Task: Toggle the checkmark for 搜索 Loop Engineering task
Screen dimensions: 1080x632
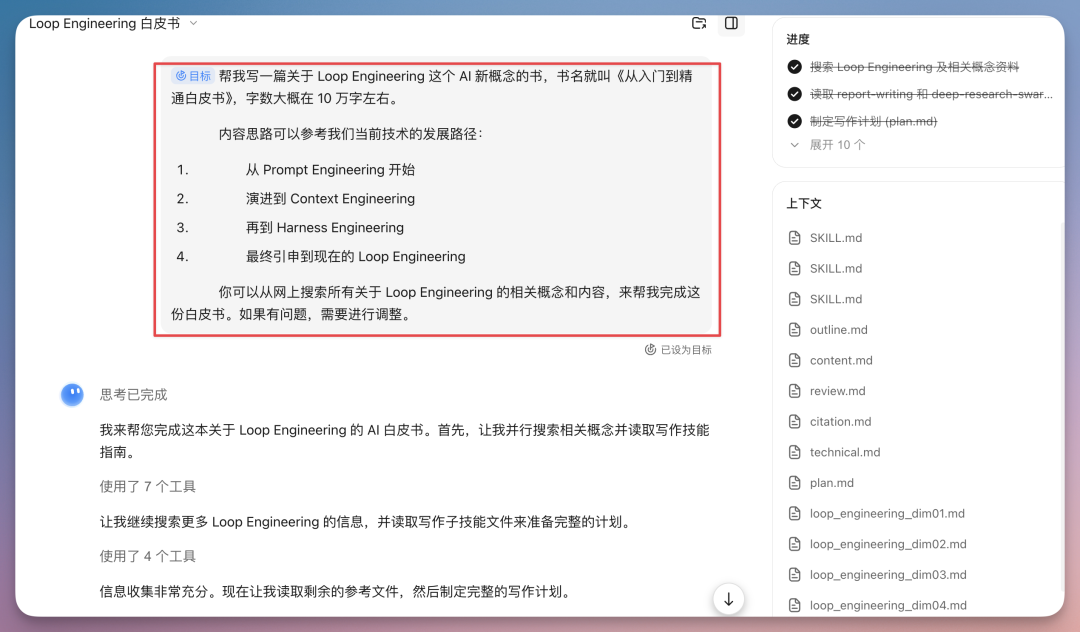Action: 794,67
